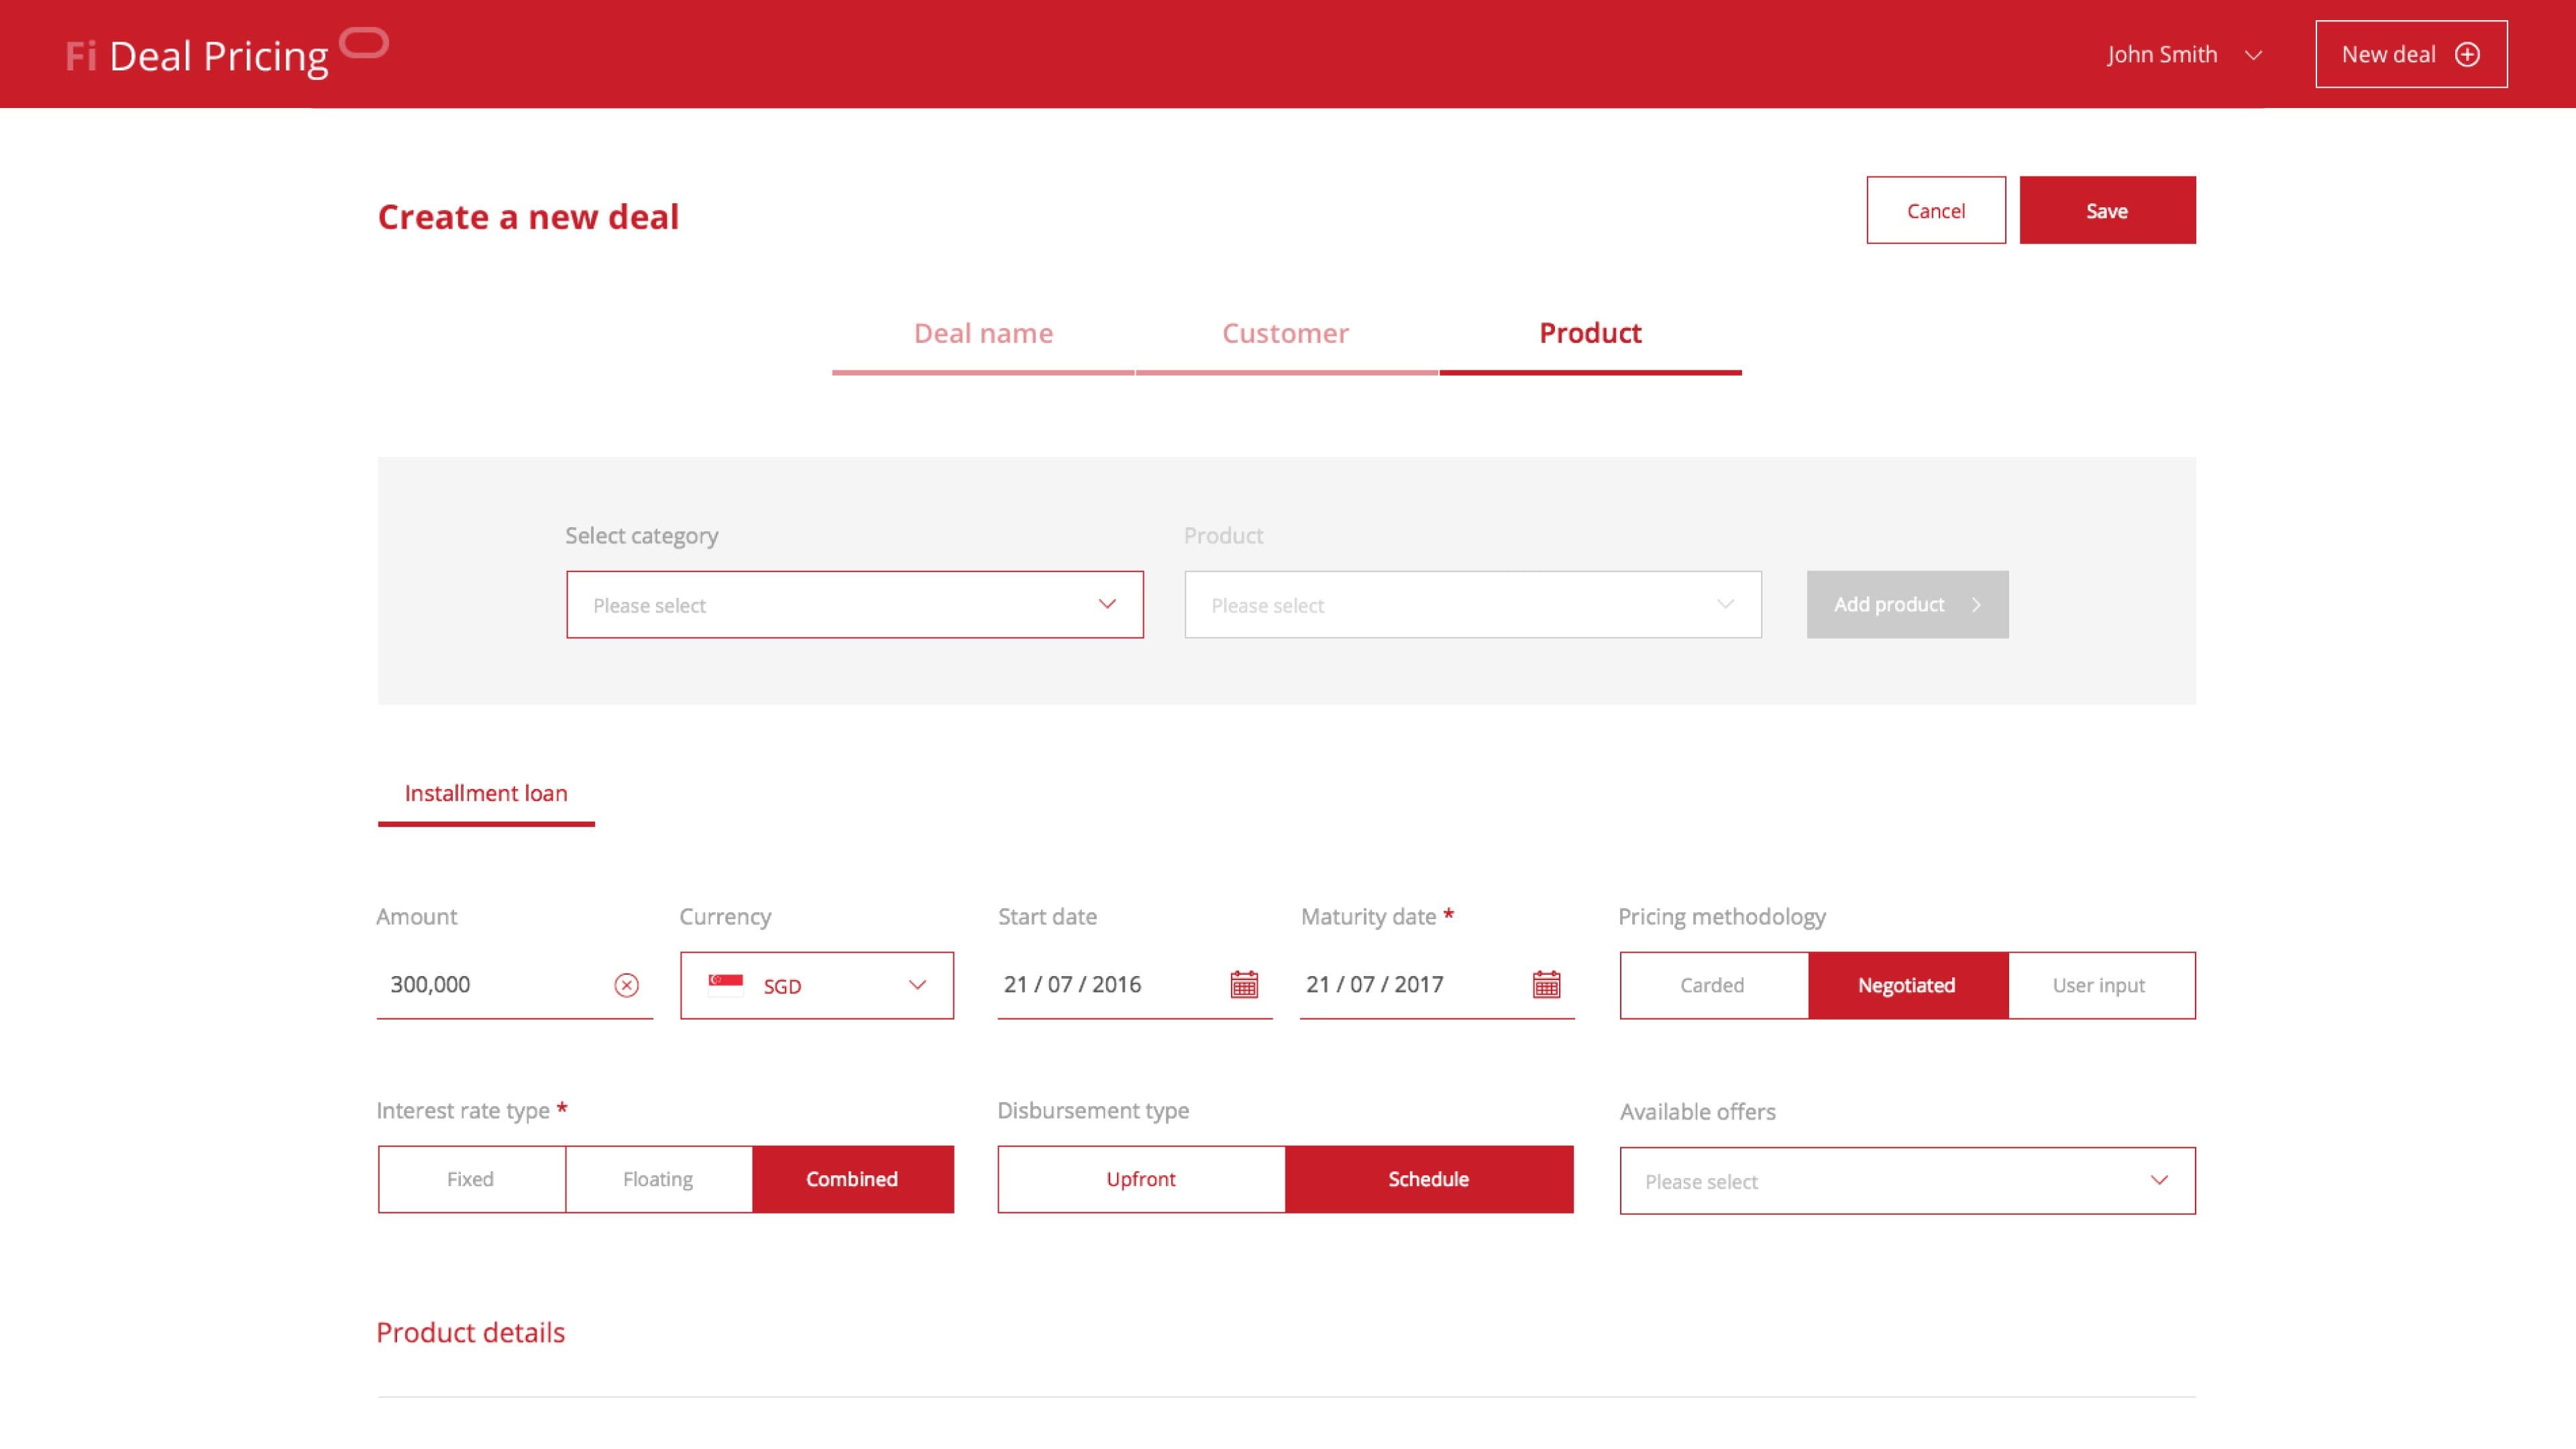Click the New deal button
This screenshot has height=1449, width=2576.
[2411, 54]
